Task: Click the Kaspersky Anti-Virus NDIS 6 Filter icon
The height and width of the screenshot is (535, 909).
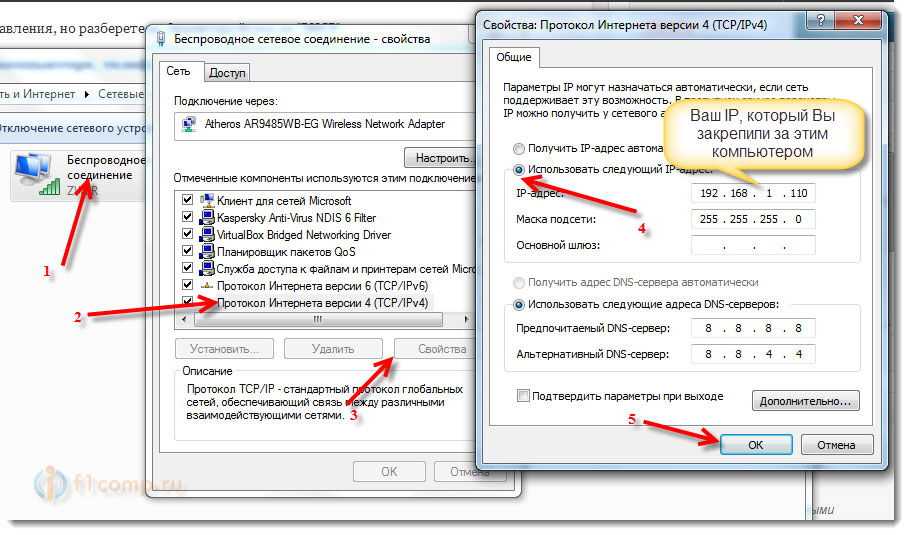Action: 208,217
